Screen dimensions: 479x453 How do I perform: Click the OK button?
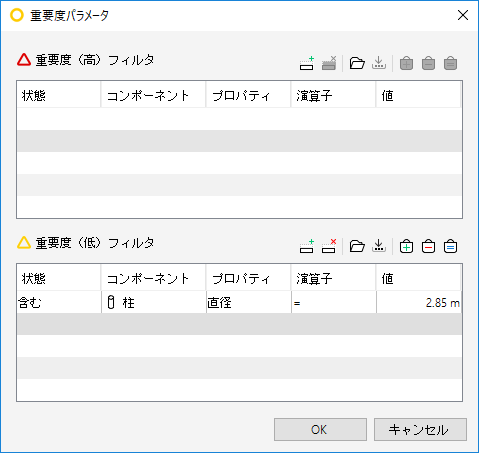(x=320, y=430)
